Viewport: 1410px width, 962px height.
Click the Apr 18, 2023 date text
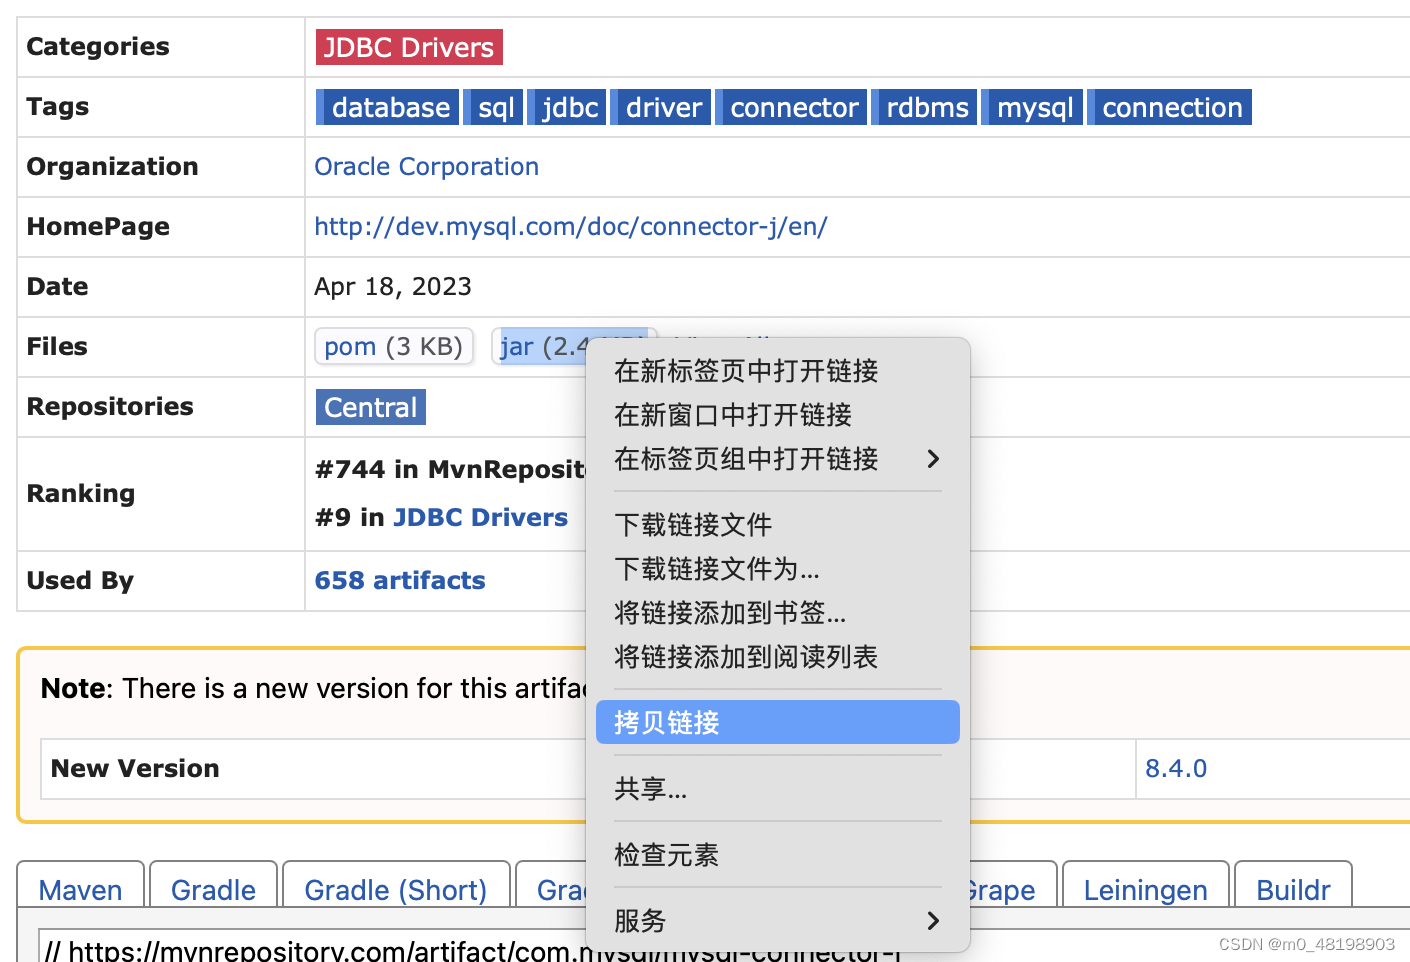click(x=393, y=286)
